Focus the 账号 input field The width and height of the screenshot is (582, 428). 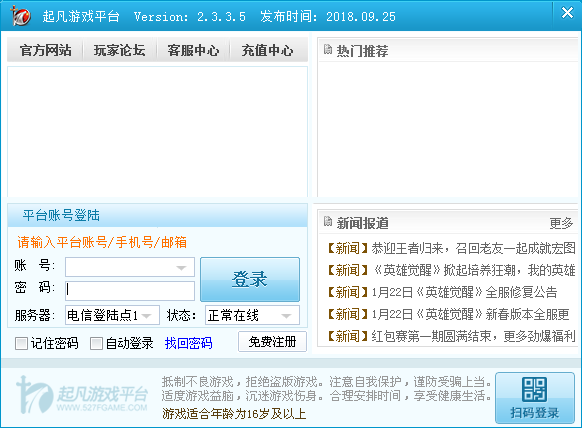(130, 267)
